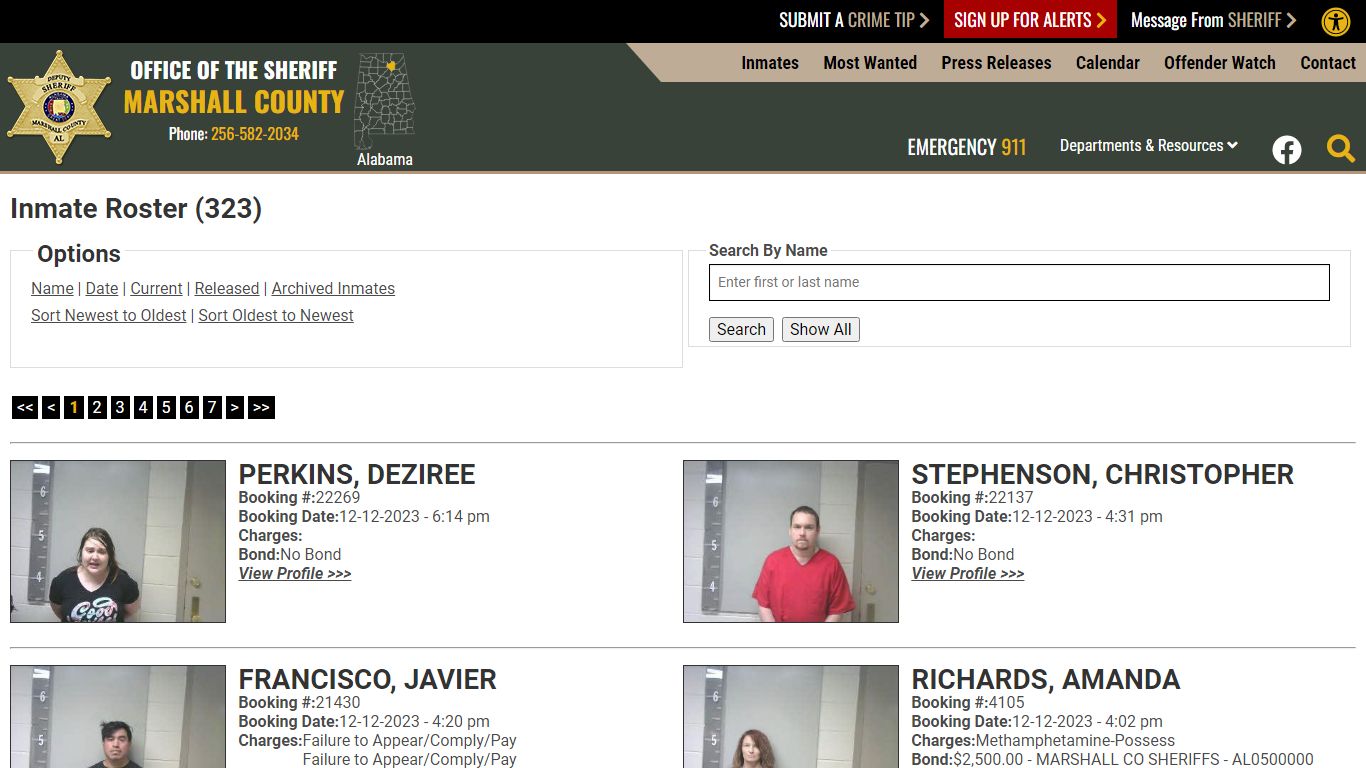Open Christopher Stephenson mugshot photo
1366x768 pixels.
(791, 541)
